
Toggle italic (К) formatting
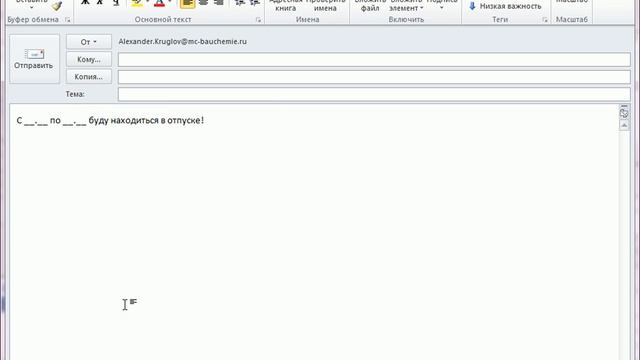click(100, 3)
